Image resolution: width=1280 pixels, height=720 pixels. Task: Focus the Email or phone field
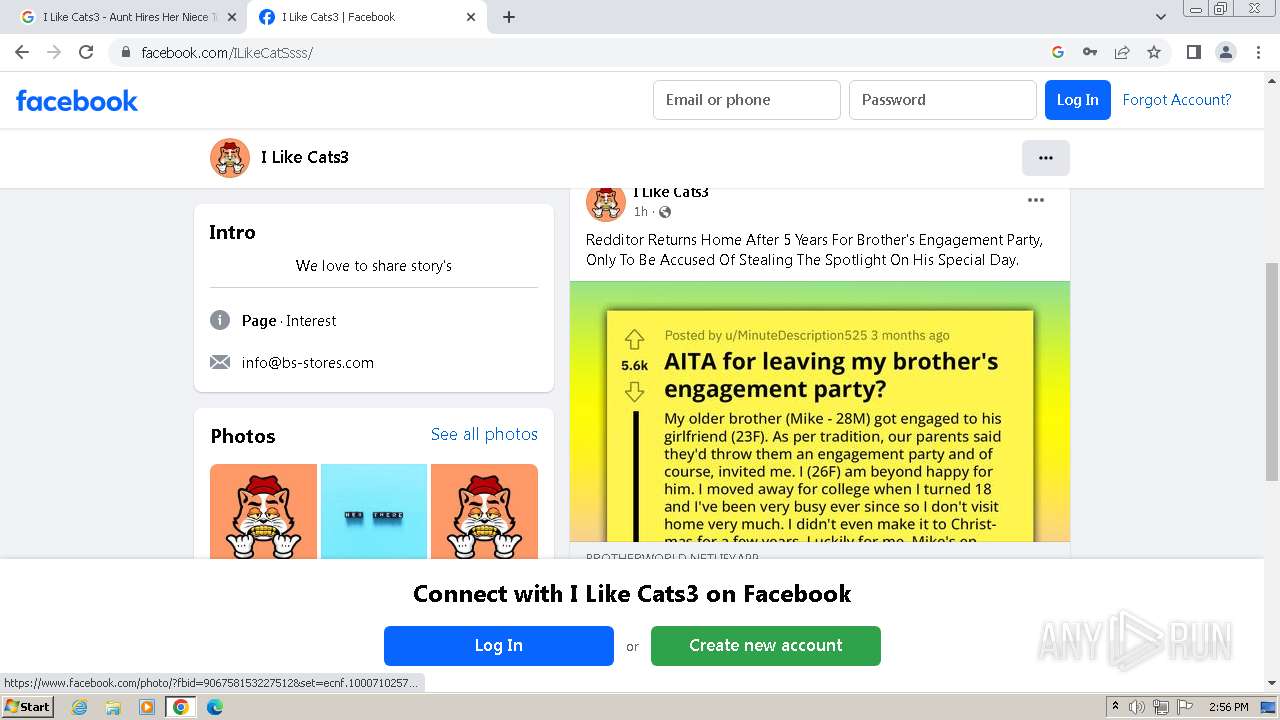[x=747, y=100]
